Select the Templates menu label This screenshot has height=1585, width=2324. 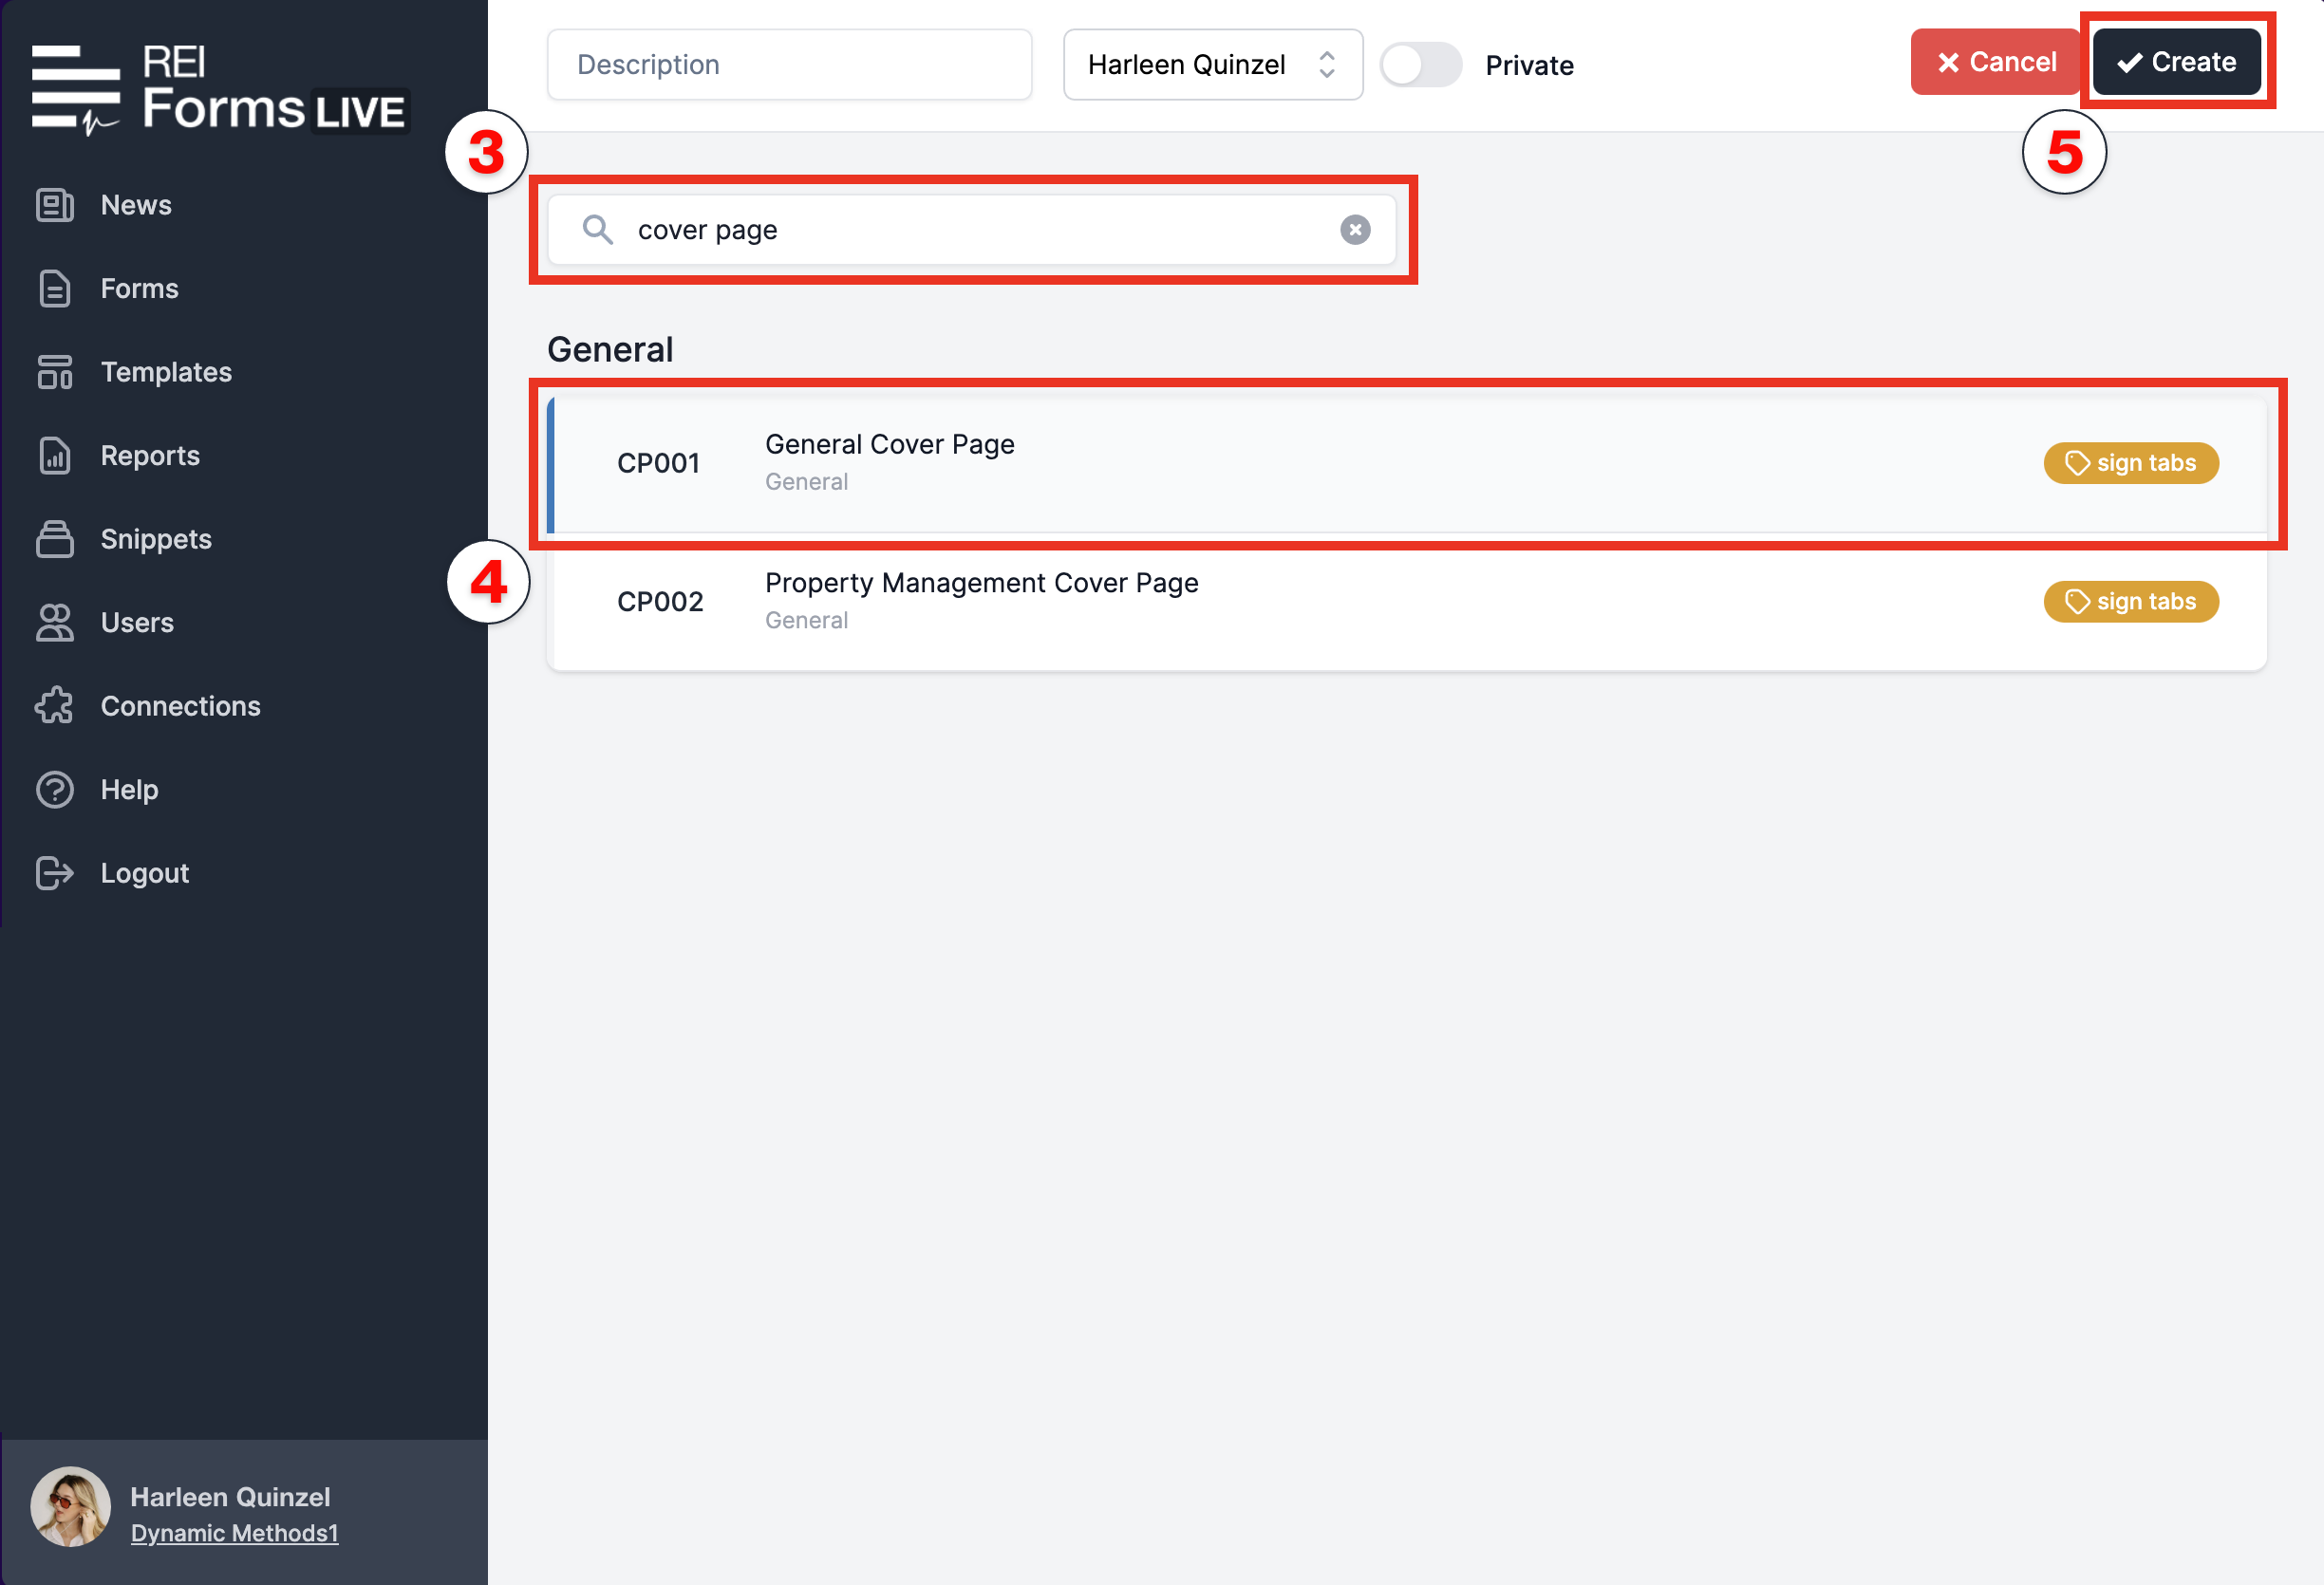tap(166, 372)
